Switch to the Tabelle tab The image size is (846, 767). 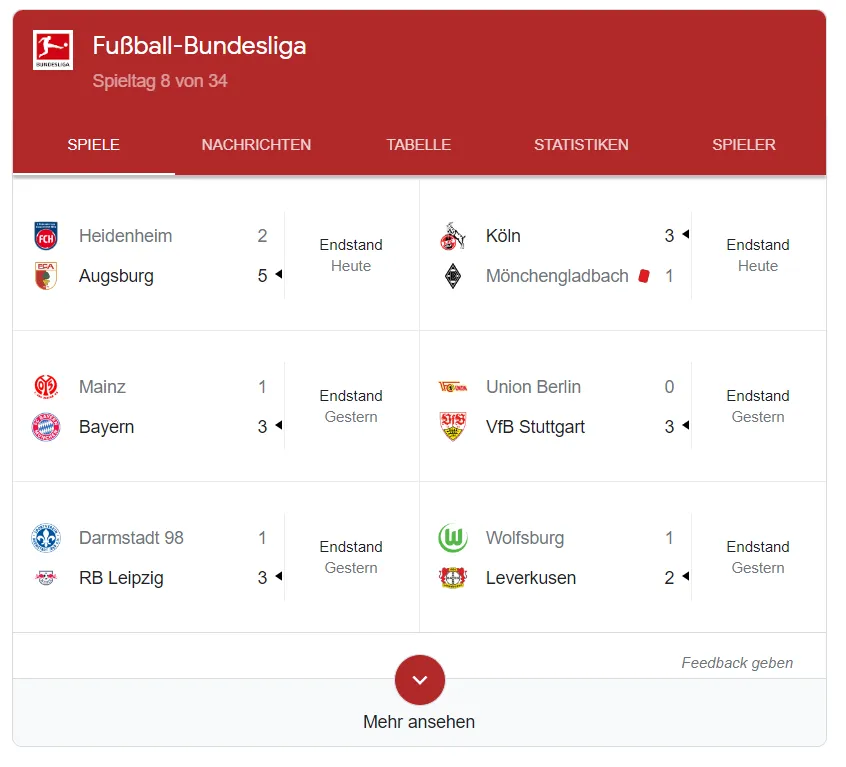[x=419, y=145]
